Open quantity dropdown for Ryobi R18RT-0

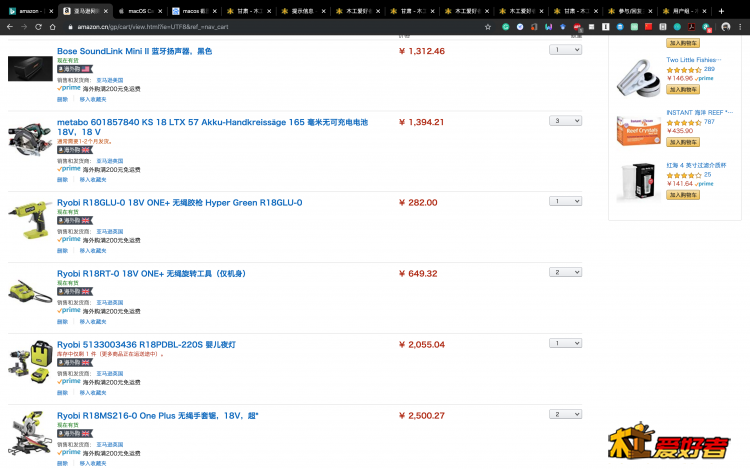(x=565, y=273)
